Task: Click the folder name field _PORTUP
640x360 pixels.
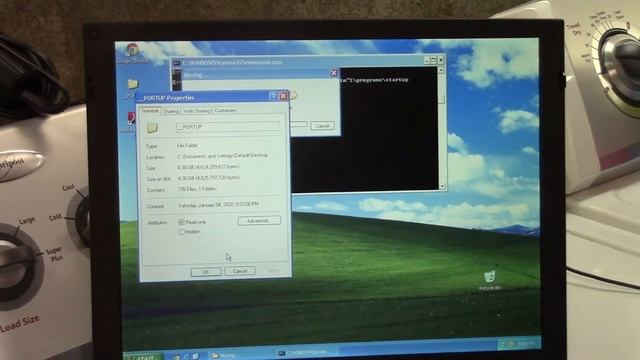Action: [228, 127]
